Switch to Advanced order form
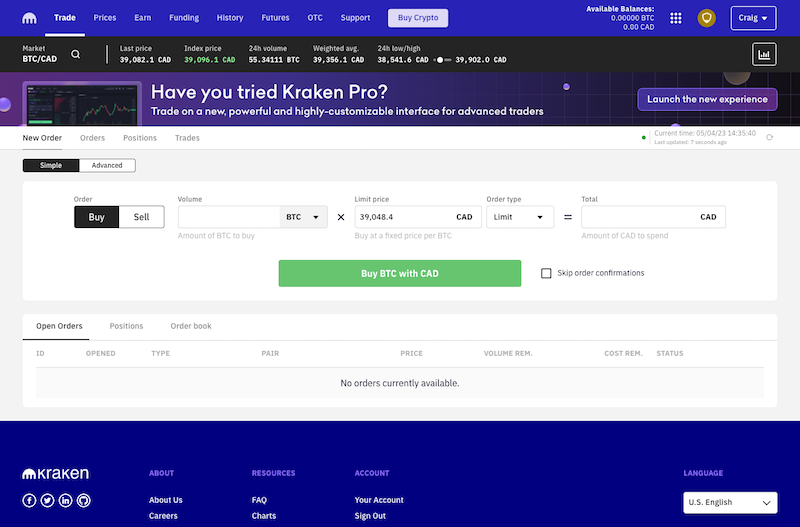 (x=107, y=165)
